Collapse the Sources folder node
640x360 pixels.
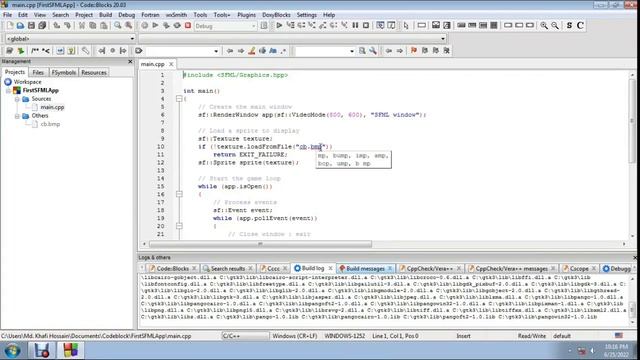click(17, 99)
